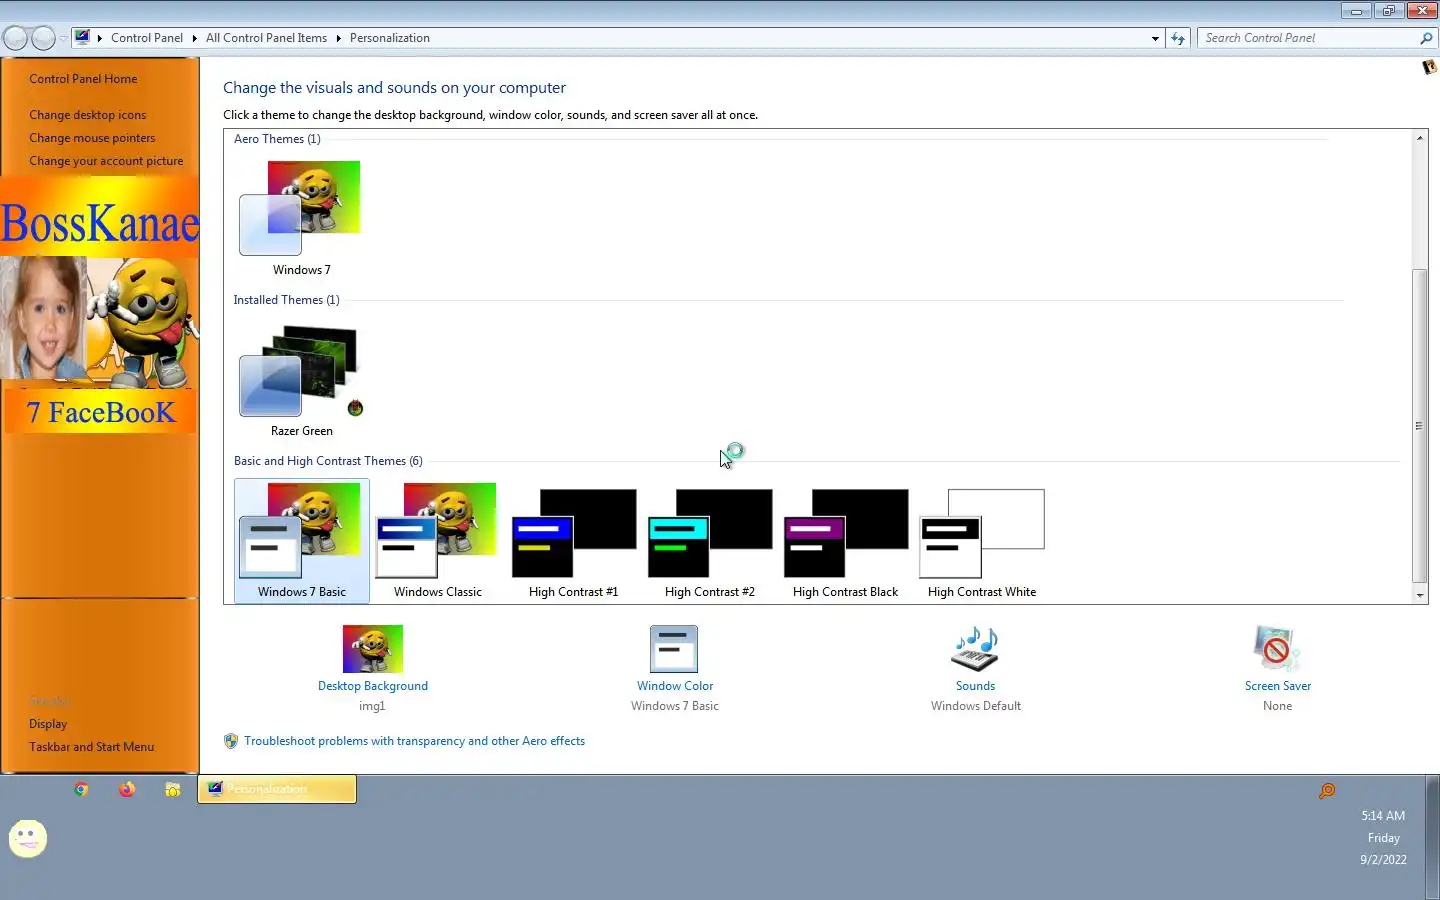The width and height of the screenshot is (1440, 900).
Task: Select the Windows 7 Basic theme
Action: (302, 540)
